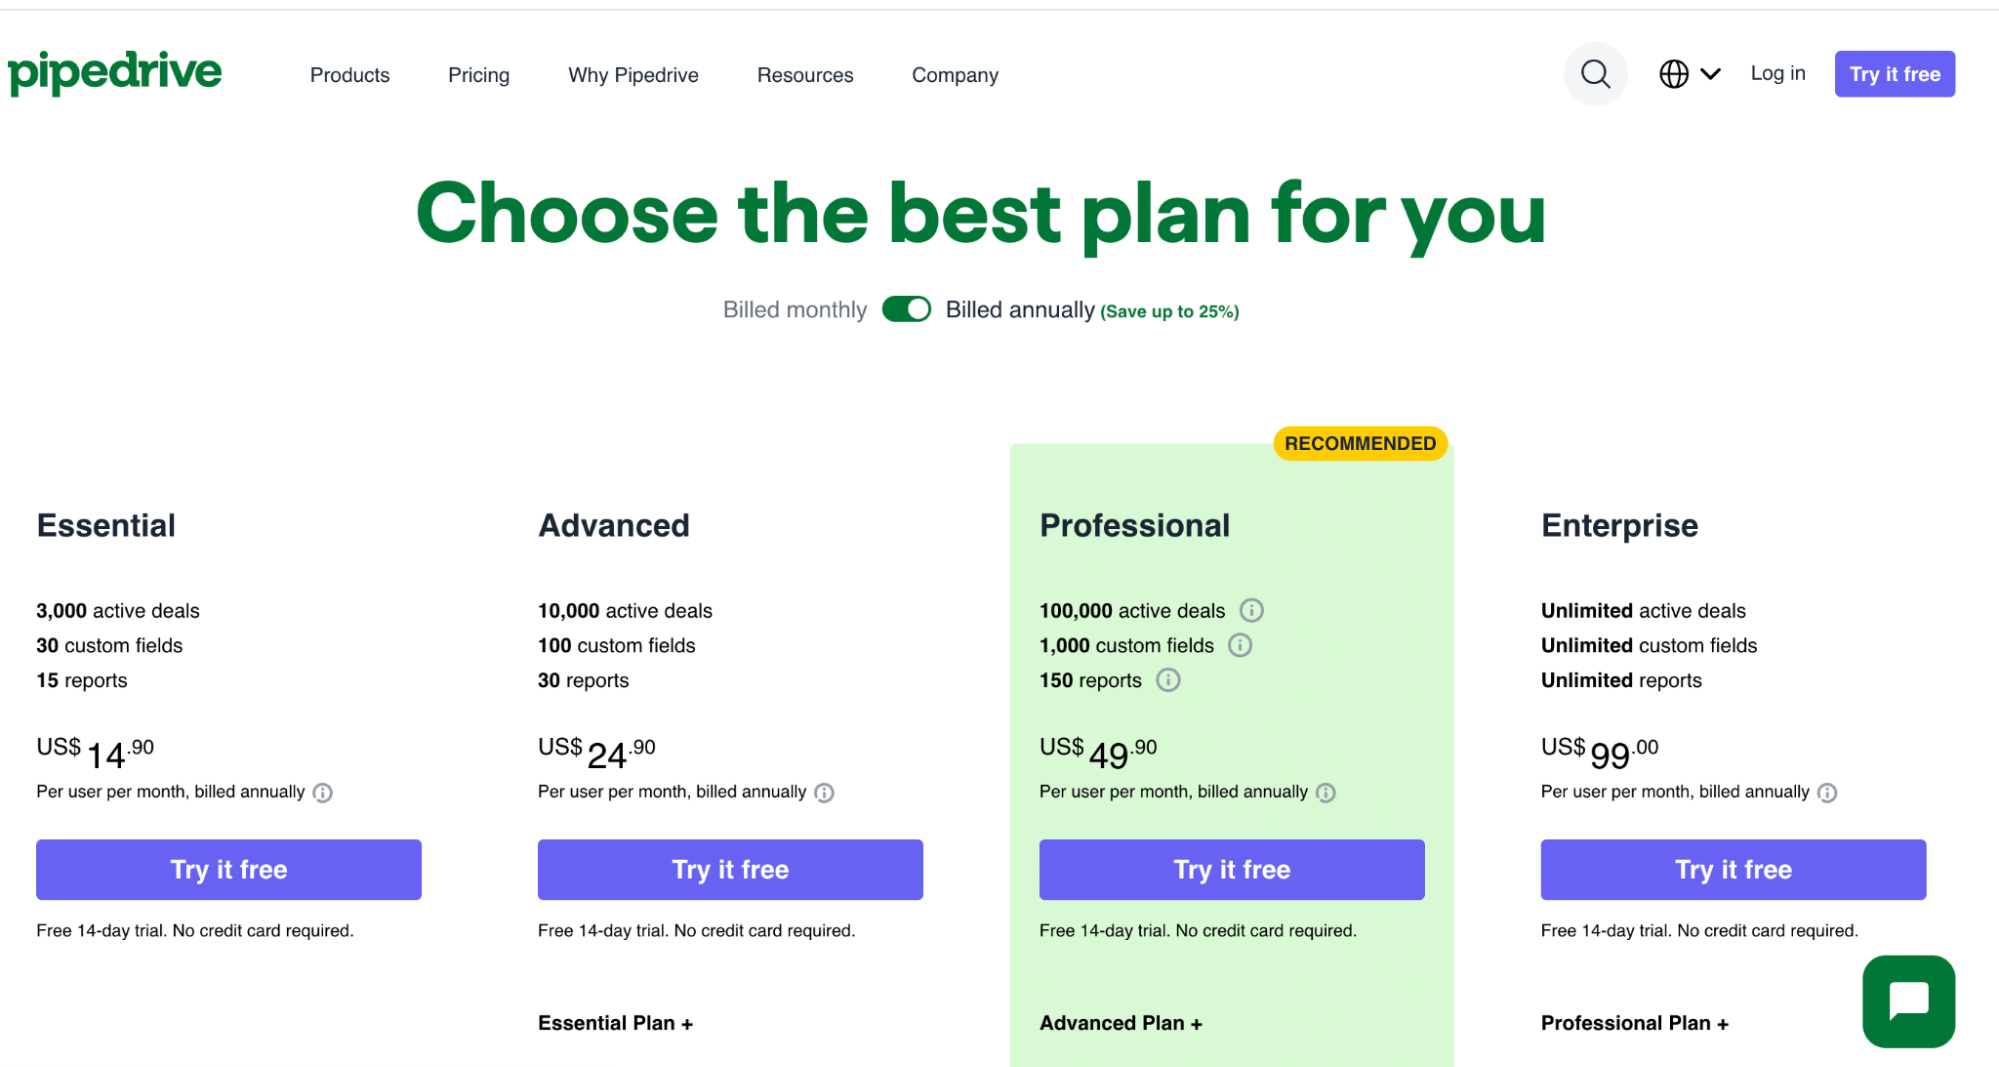Click Try it free for the Enterprise plan

tap(1732, 869)
